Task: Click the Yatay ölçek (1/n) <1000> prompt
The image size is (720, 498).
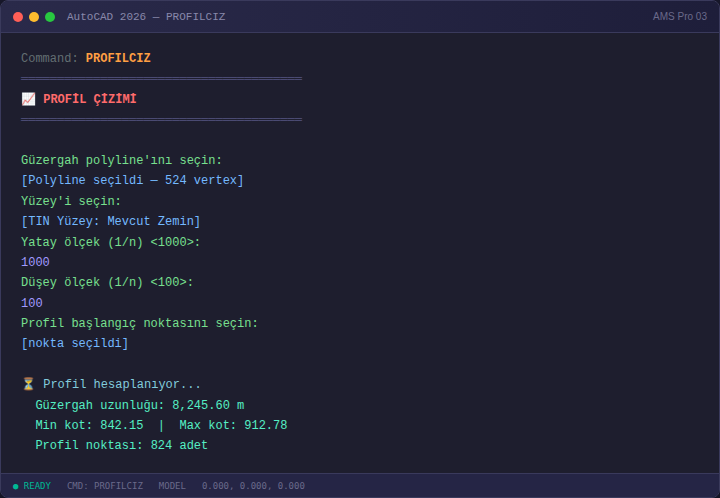Action: point(111,242)
